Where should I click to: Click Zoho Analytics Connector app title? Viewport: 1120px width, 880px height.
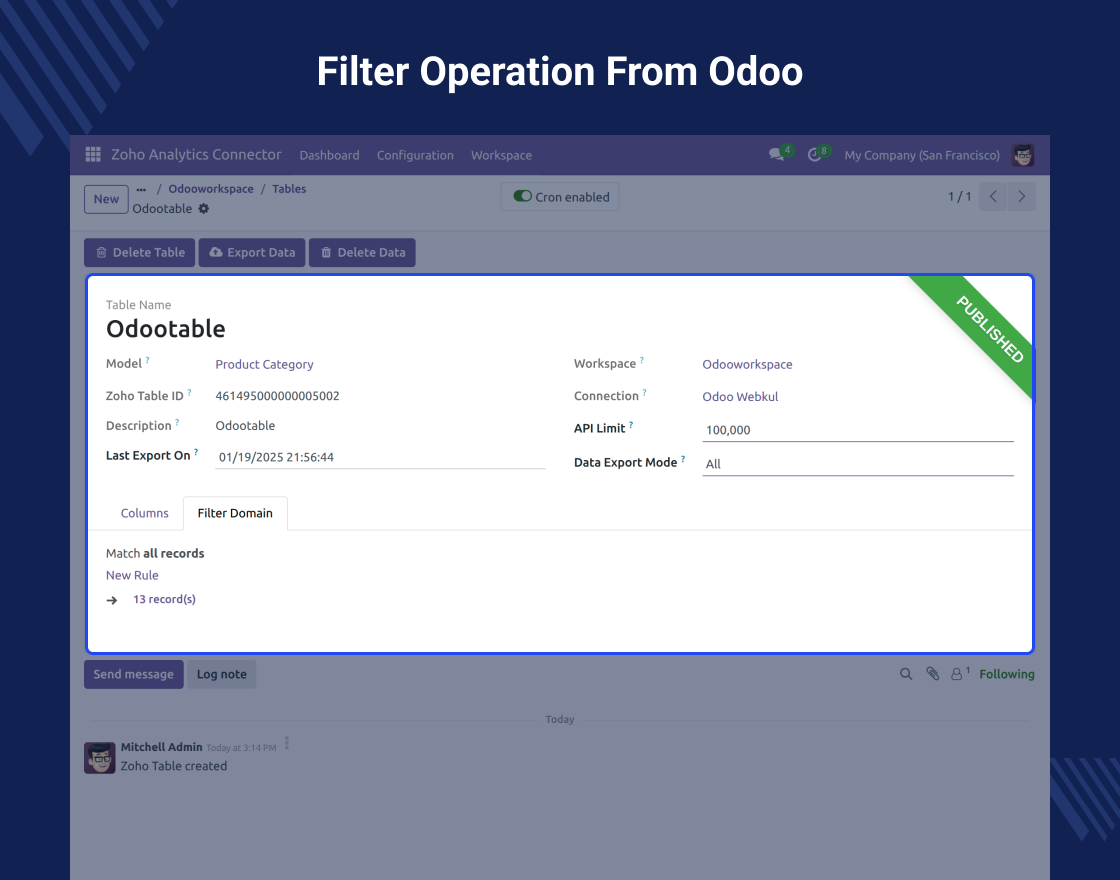[x=196, y=154]
